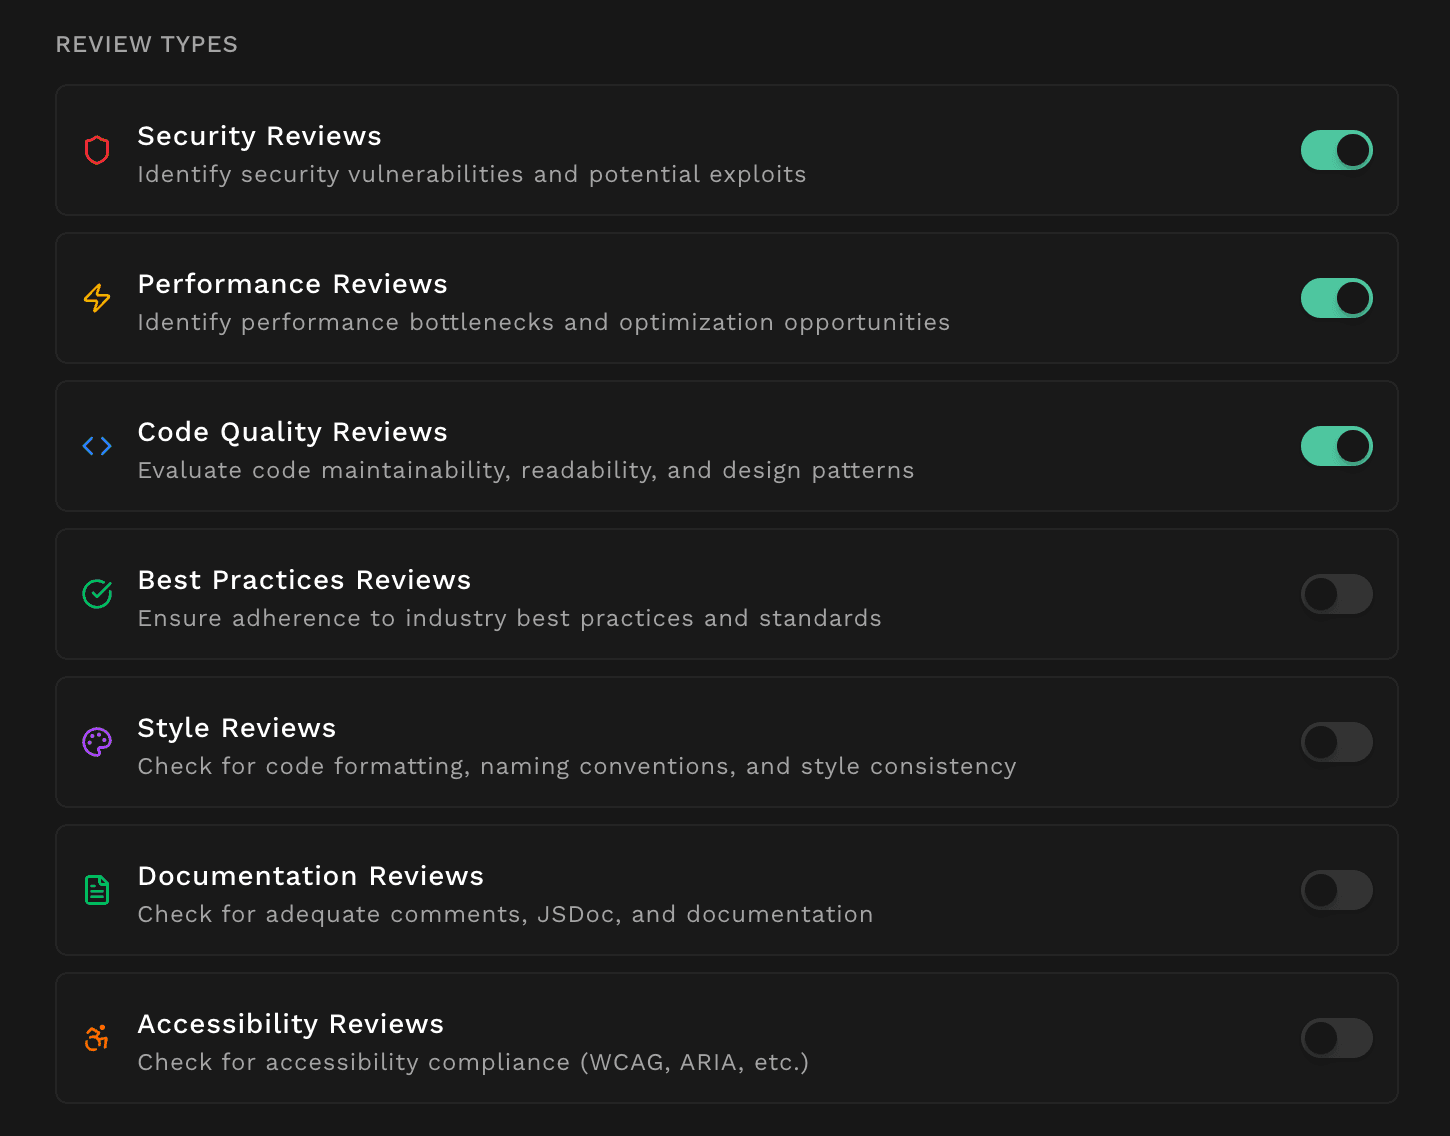This screenshot has width=1450, height=1136.
Task: Enable Best Practices Reviews
Action: tap(1337, 594)
